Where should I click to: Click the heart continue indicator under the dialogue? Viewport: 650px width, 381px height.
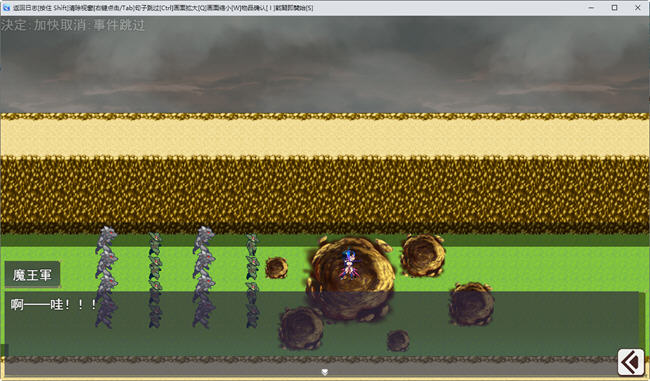325,372
